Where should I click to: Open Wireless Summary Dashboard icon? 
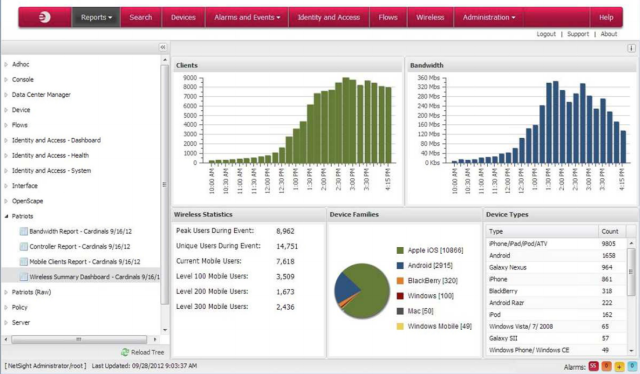(x=24, y=277)
